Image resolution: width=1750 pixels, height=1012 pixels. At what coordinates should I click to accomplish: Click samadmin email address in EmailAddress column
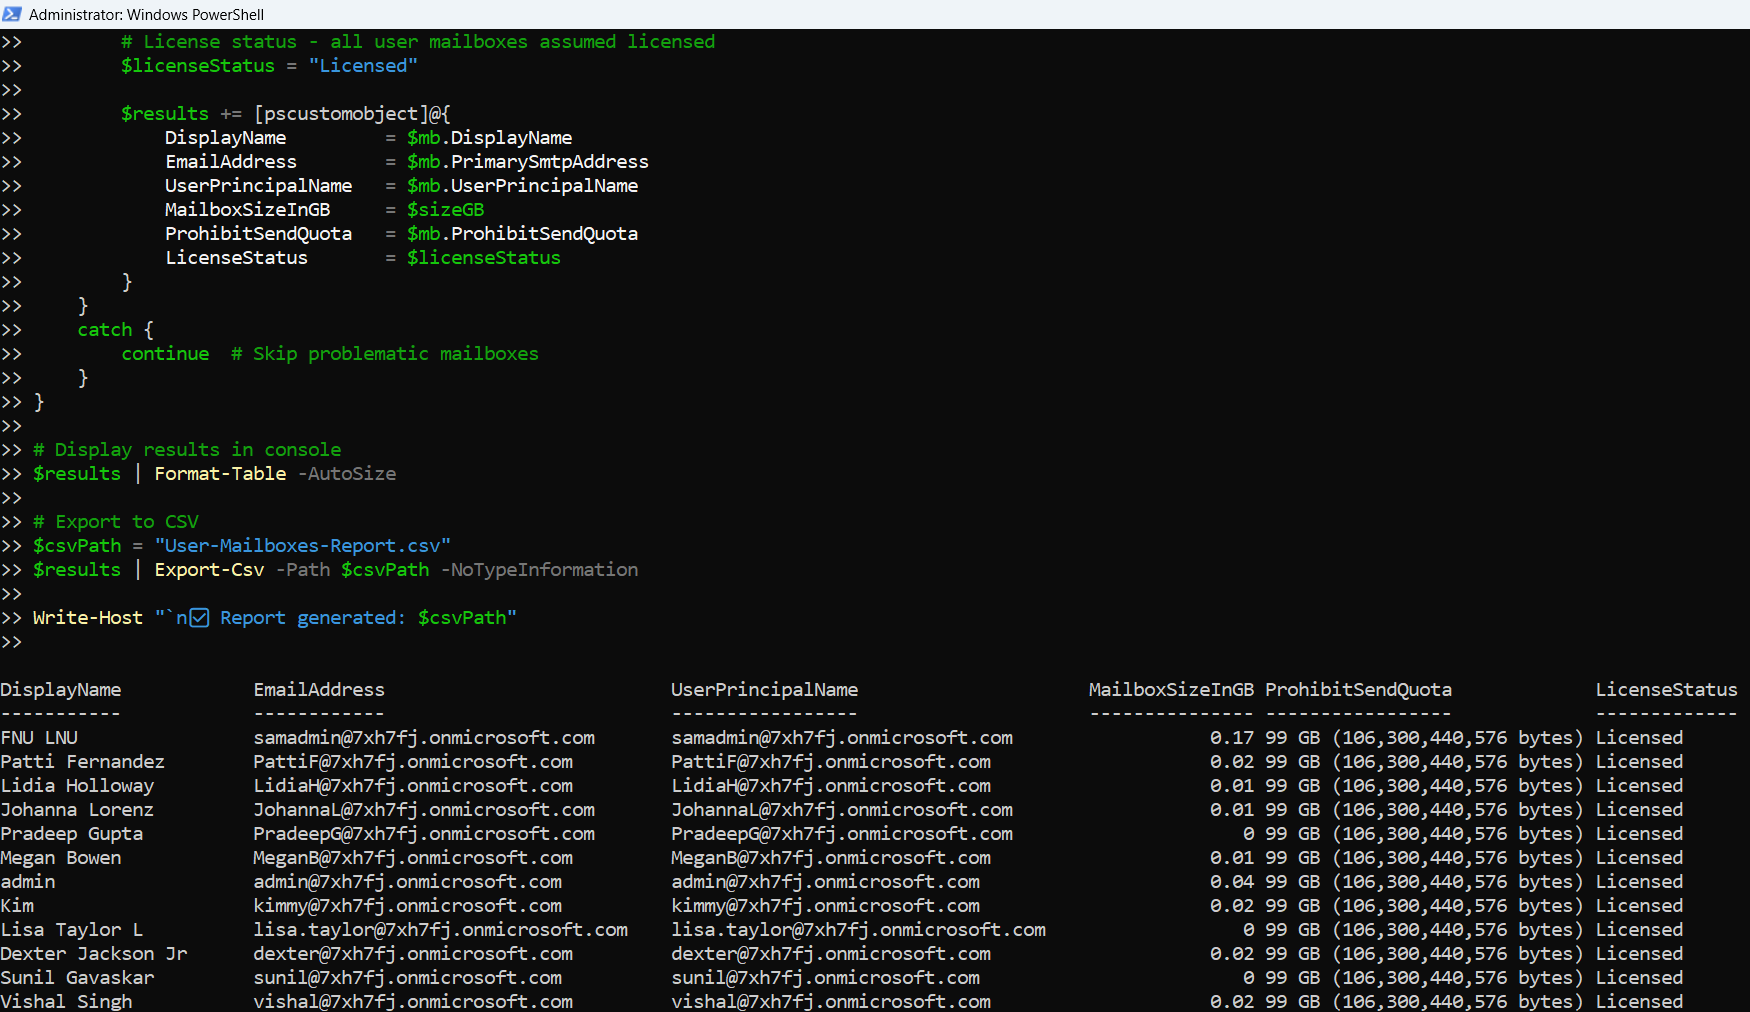coord(424,738)
